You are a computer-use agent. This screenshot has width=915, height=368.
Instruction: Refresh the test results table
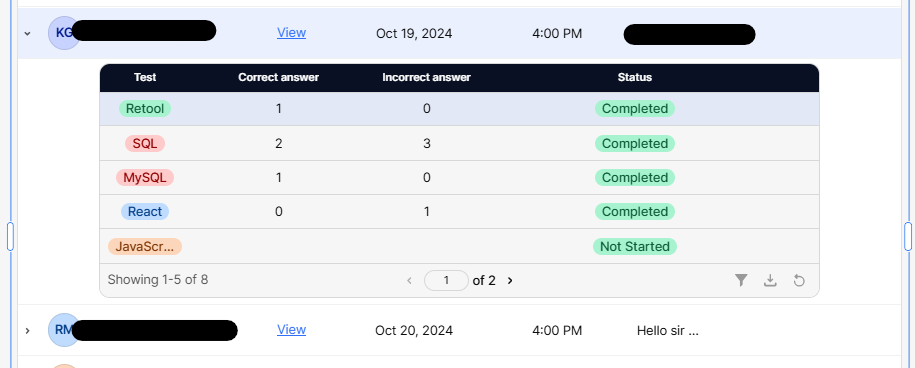799,281
